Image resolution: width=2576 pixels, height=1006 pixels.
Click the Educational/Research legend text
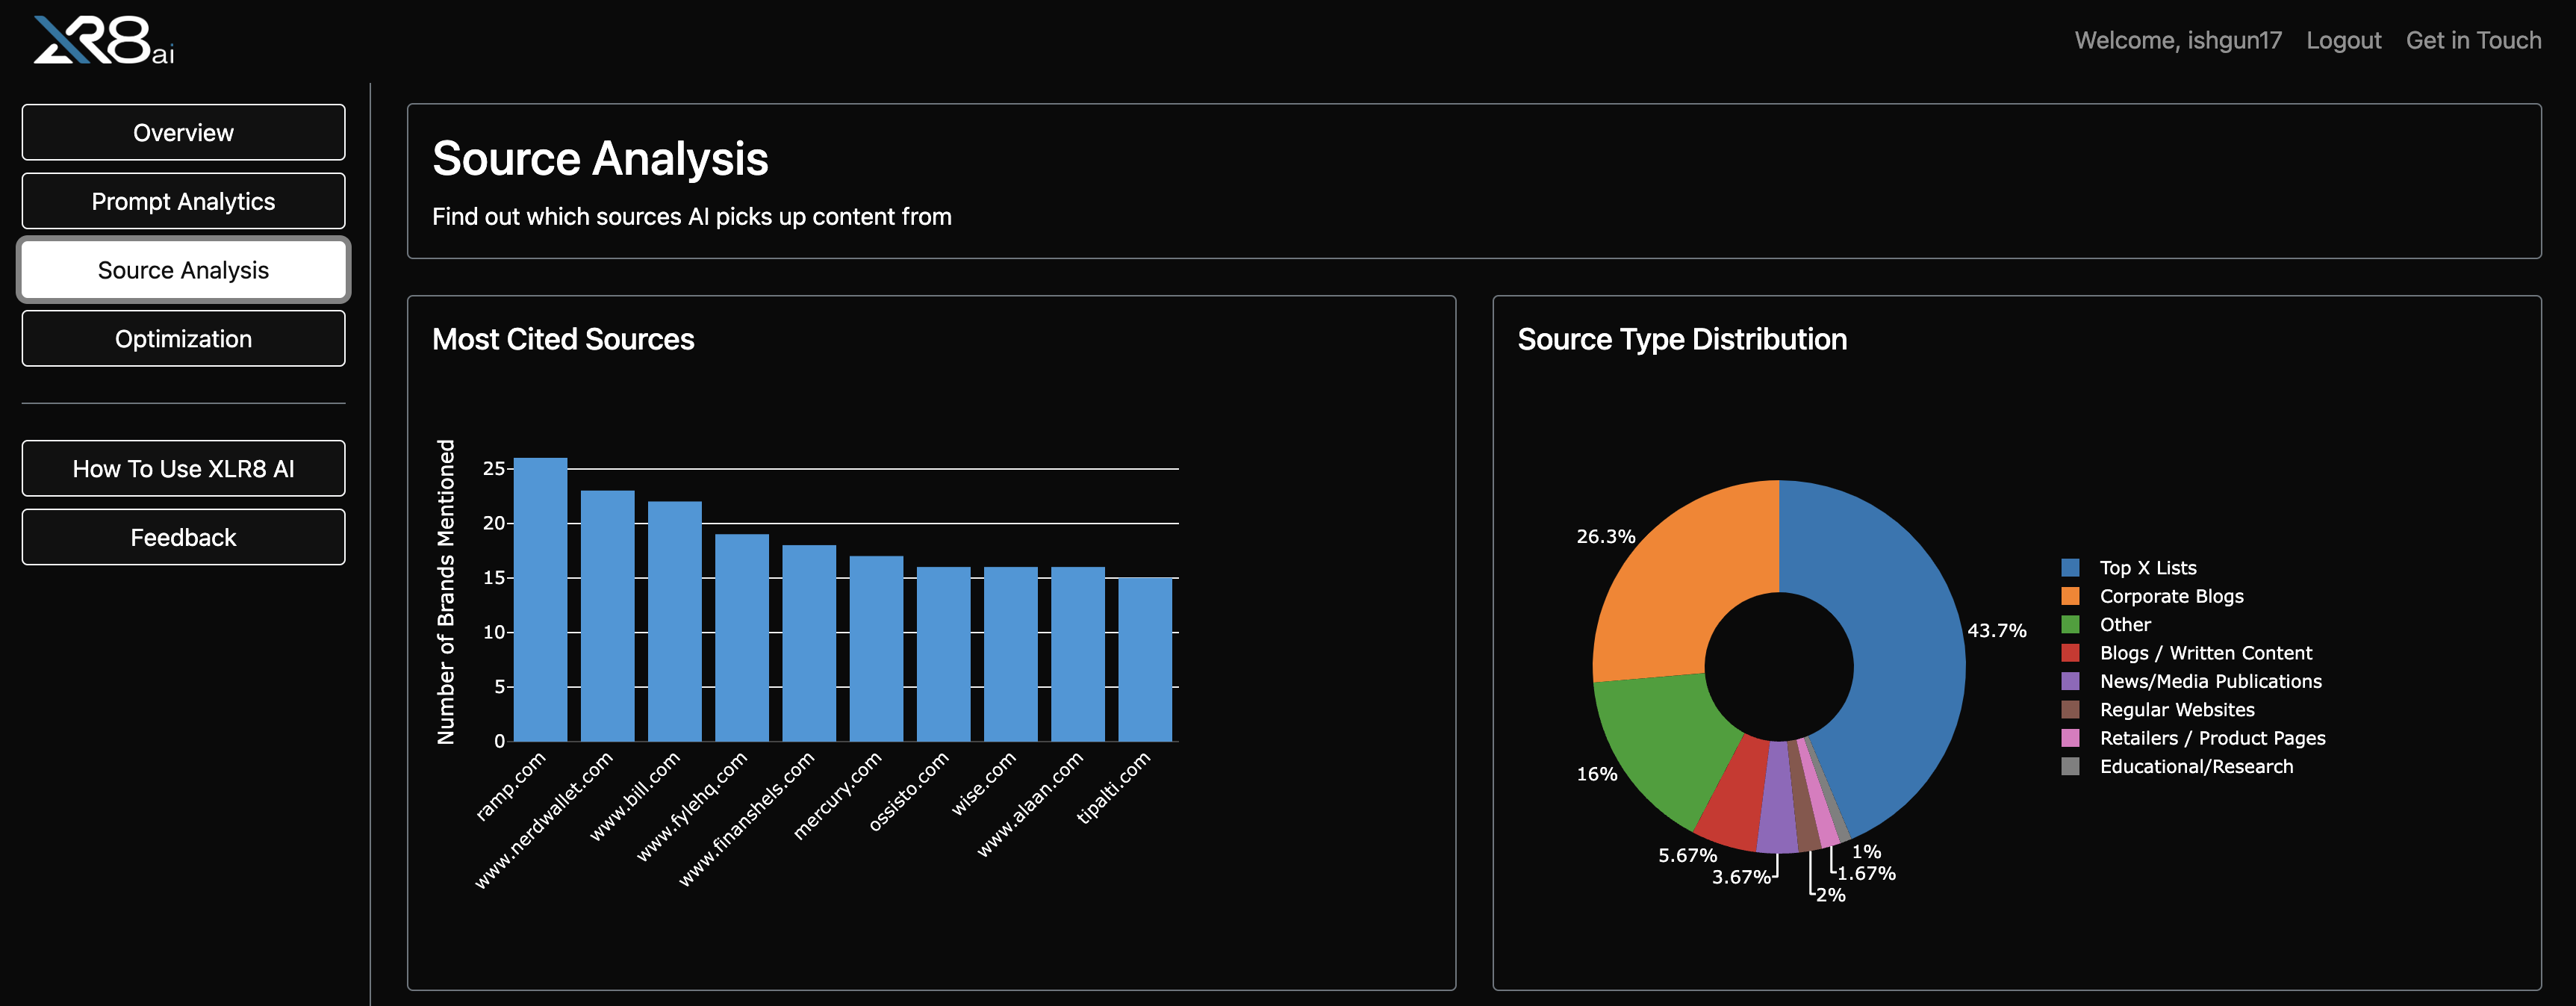click(x=2196, y=767)
